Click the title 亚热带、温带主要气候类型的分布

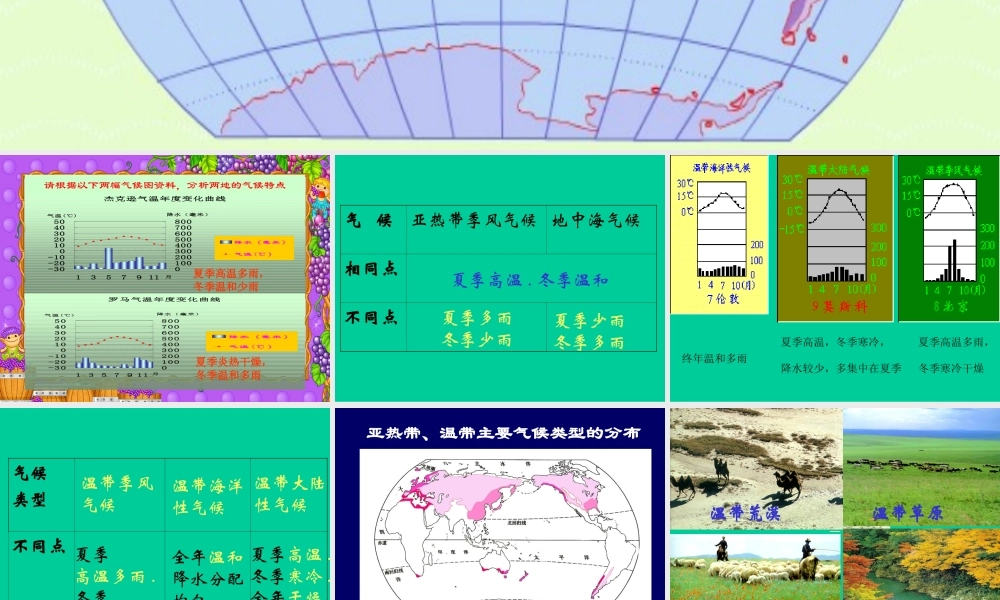(503, 433)
